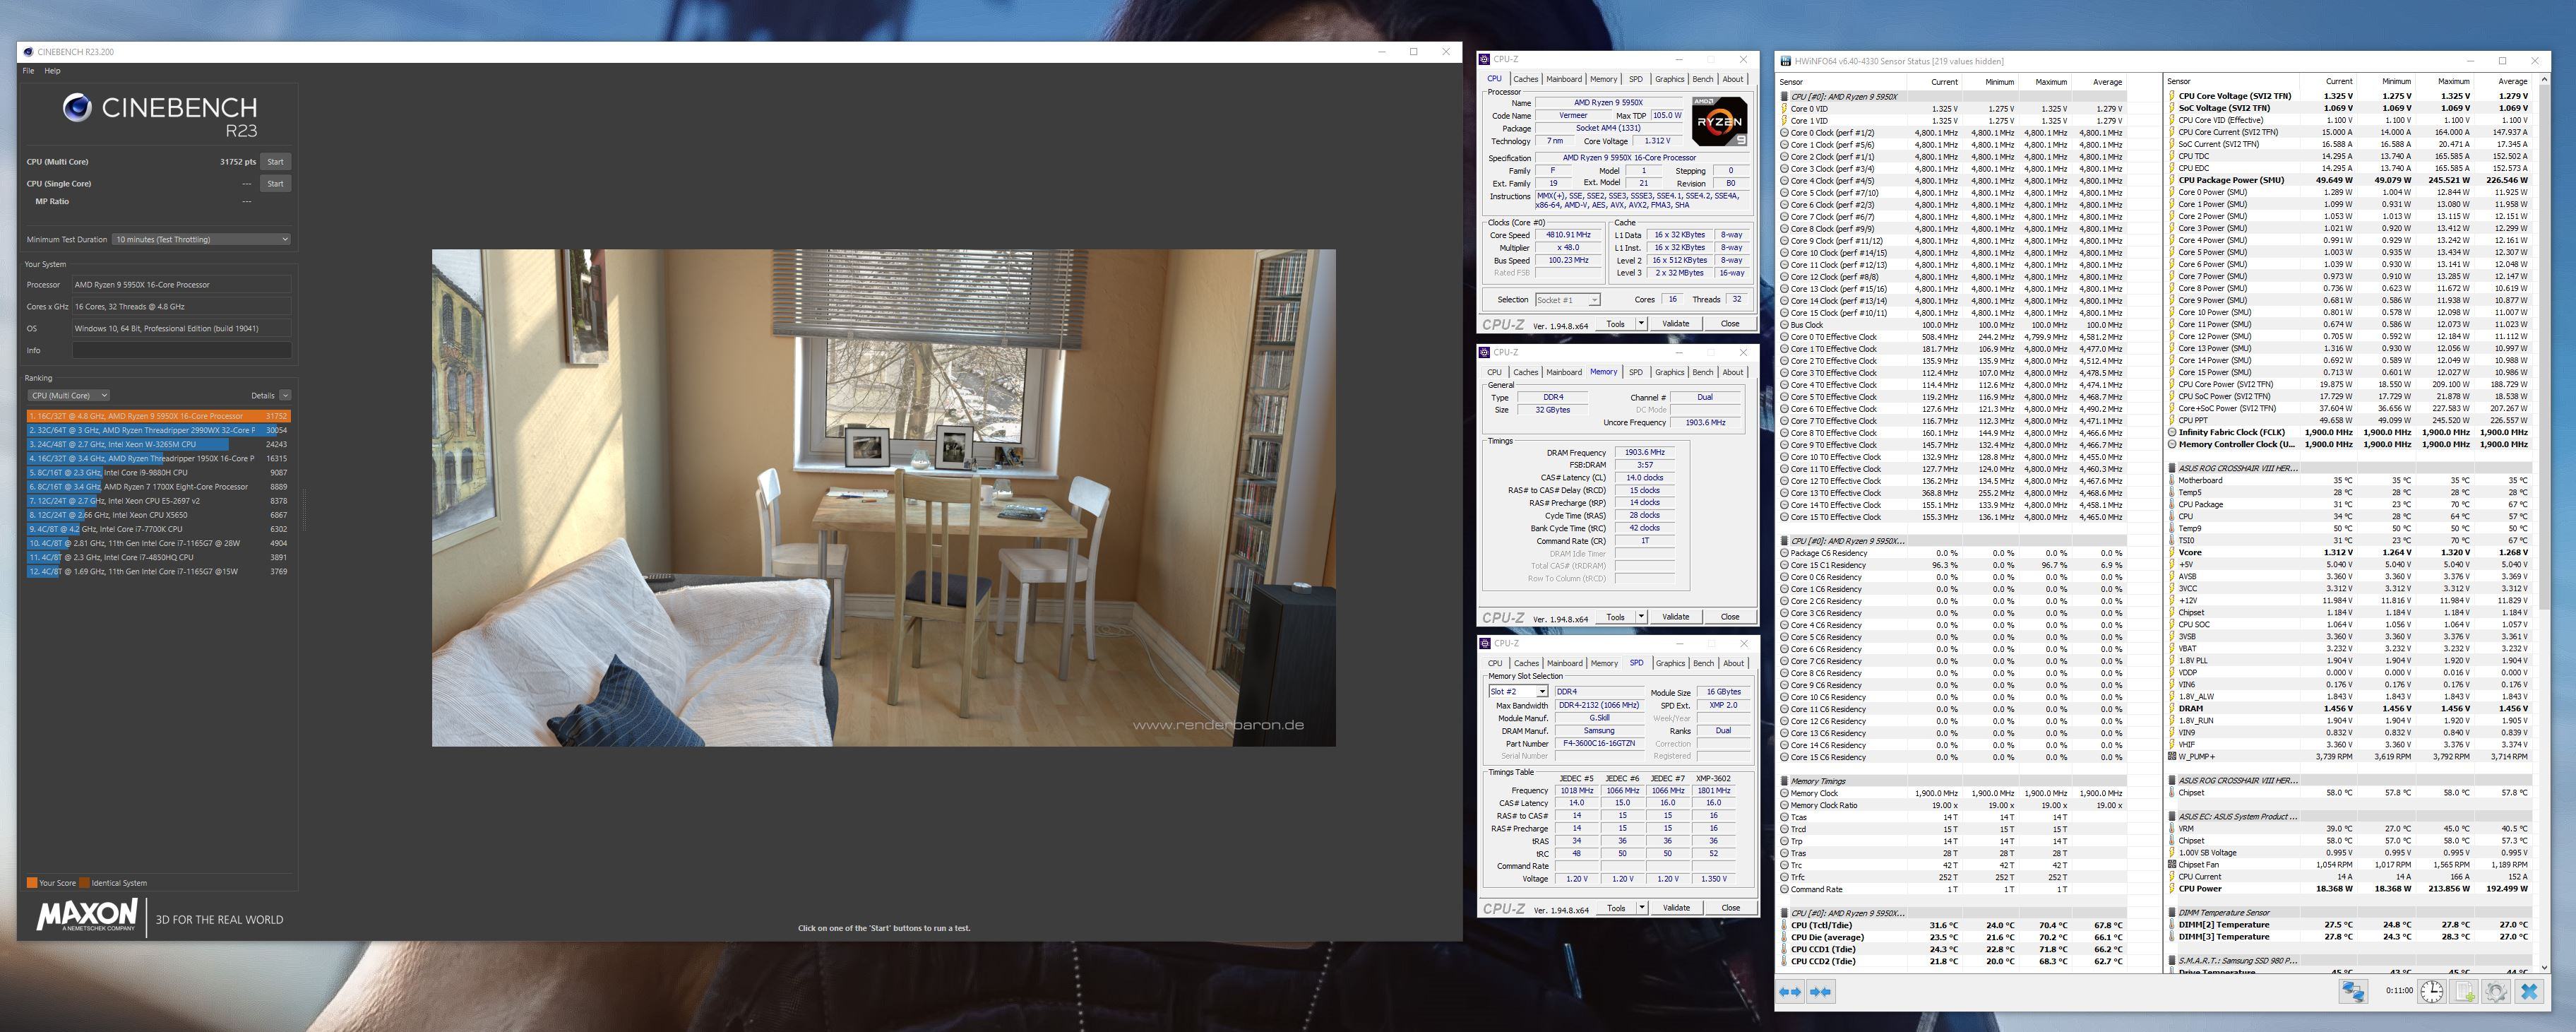Viewport: 2576px width, 1032px height.
Task: Select ranking row Intel Core i9-9880H CPU
Action: [159, 472]
